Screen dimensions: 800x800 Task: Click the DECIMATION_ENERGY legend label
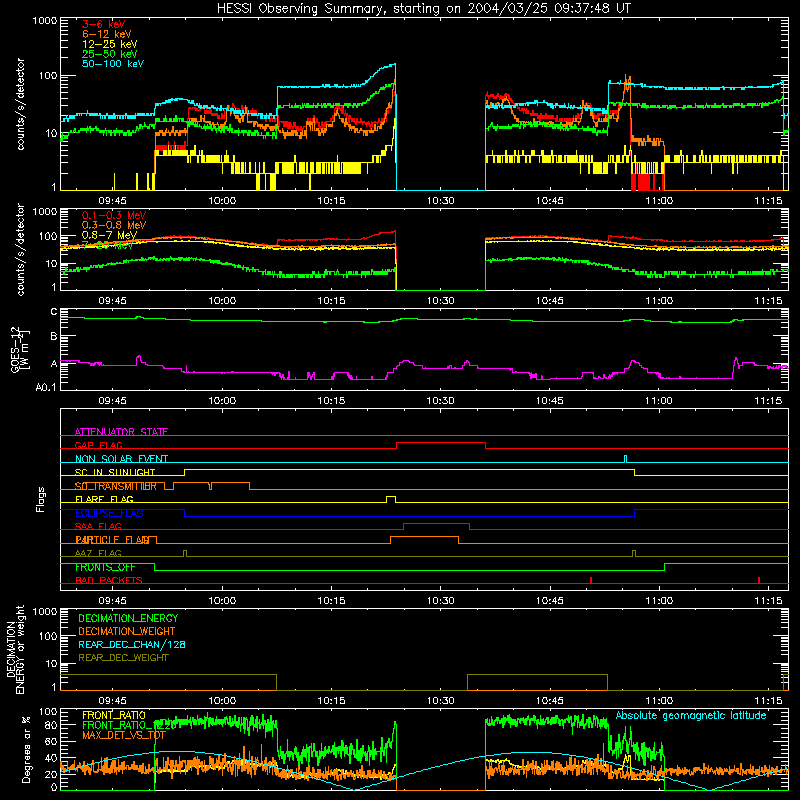(x=128, y=618)
